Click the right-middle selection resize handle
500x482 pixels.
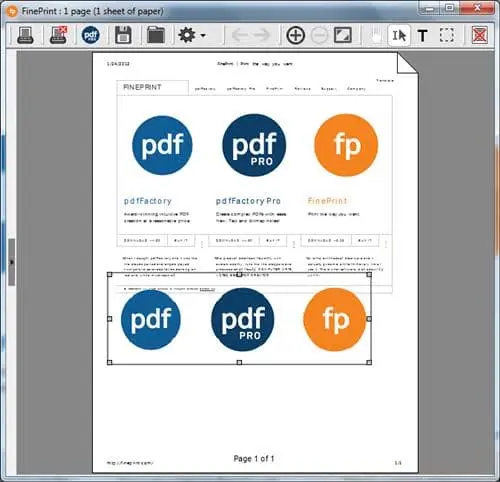coord(369,319)
